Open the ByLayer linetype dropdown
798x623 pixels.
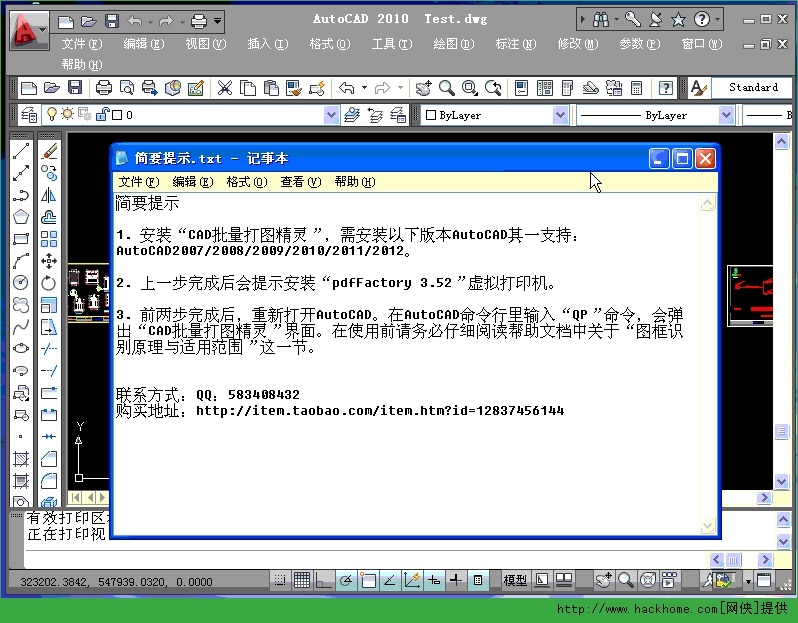coord(726,115)
